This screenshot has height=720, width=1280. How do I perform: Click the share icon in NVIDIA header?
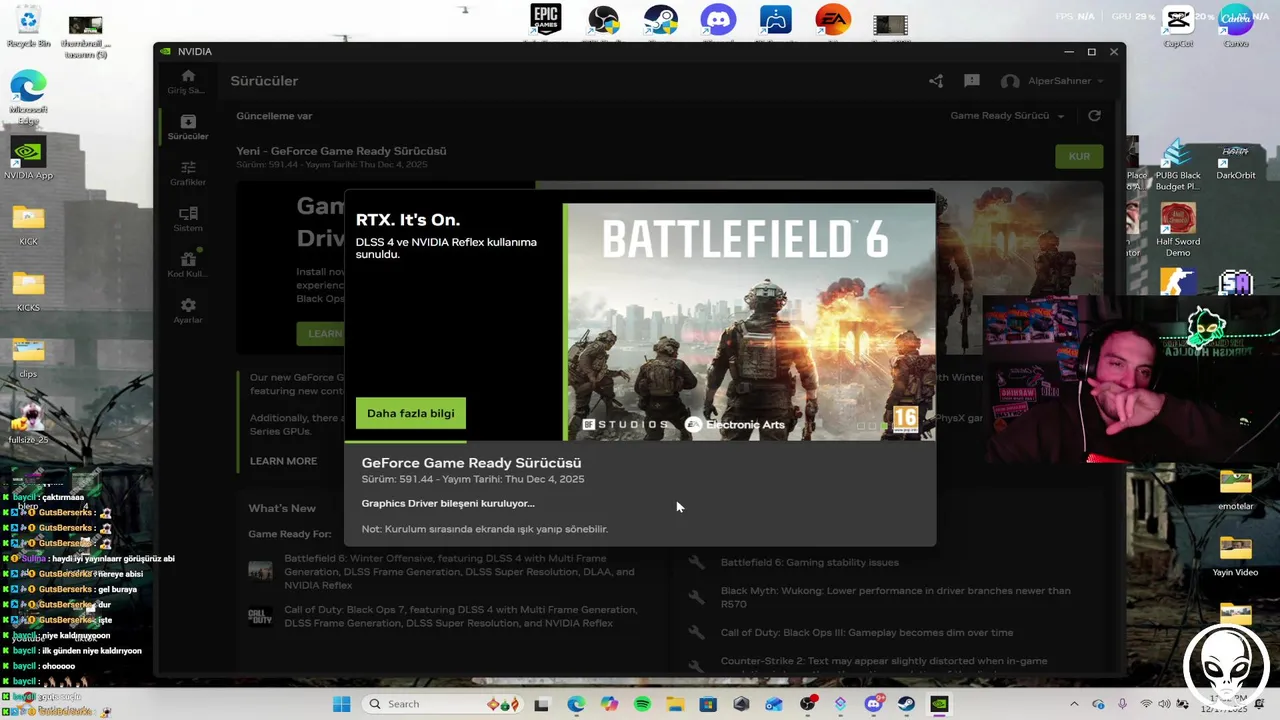[x=936, y=81]
